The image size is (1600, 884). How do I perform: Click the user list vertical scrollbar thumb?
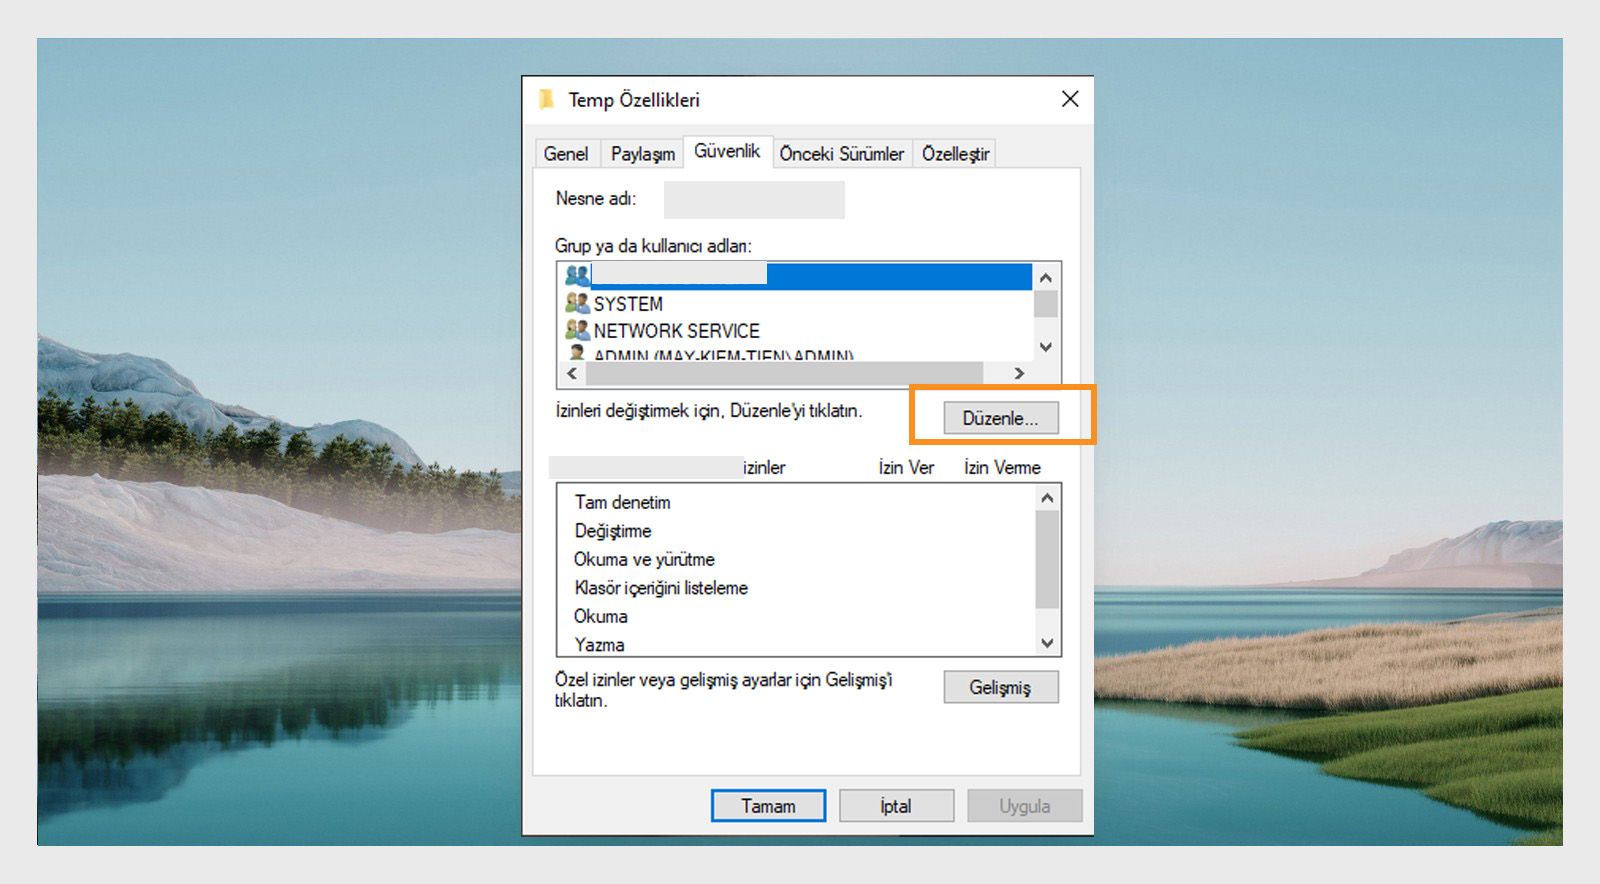[1046, 304]
